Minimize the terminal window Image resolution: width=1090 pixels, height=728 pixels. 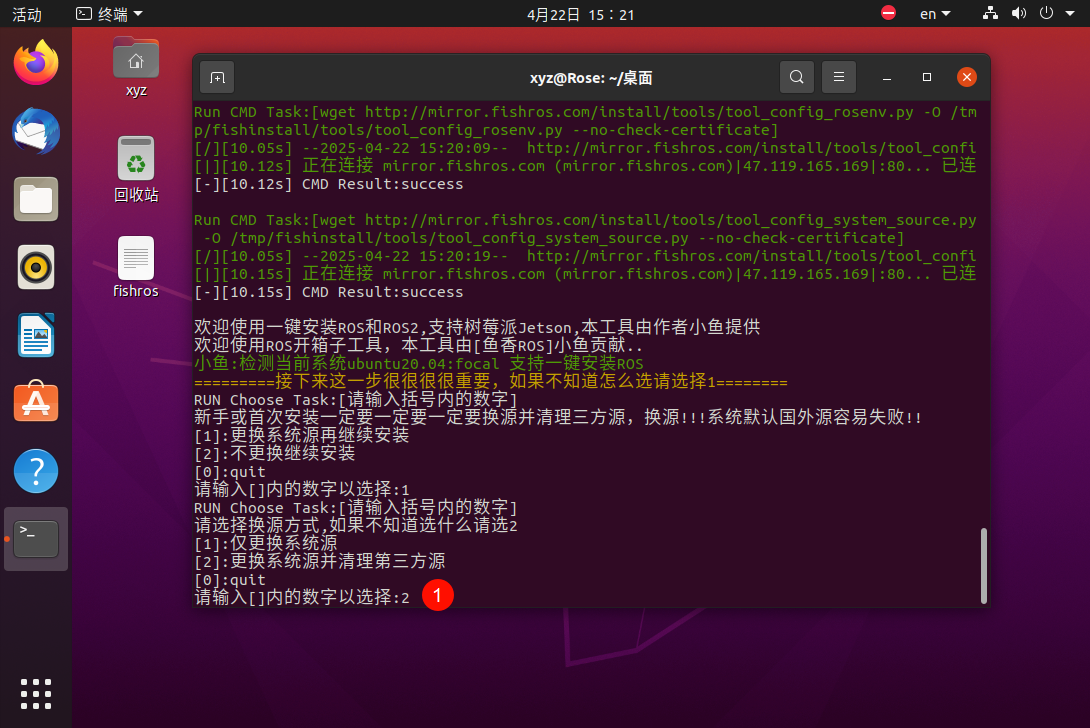click(886, 77)
